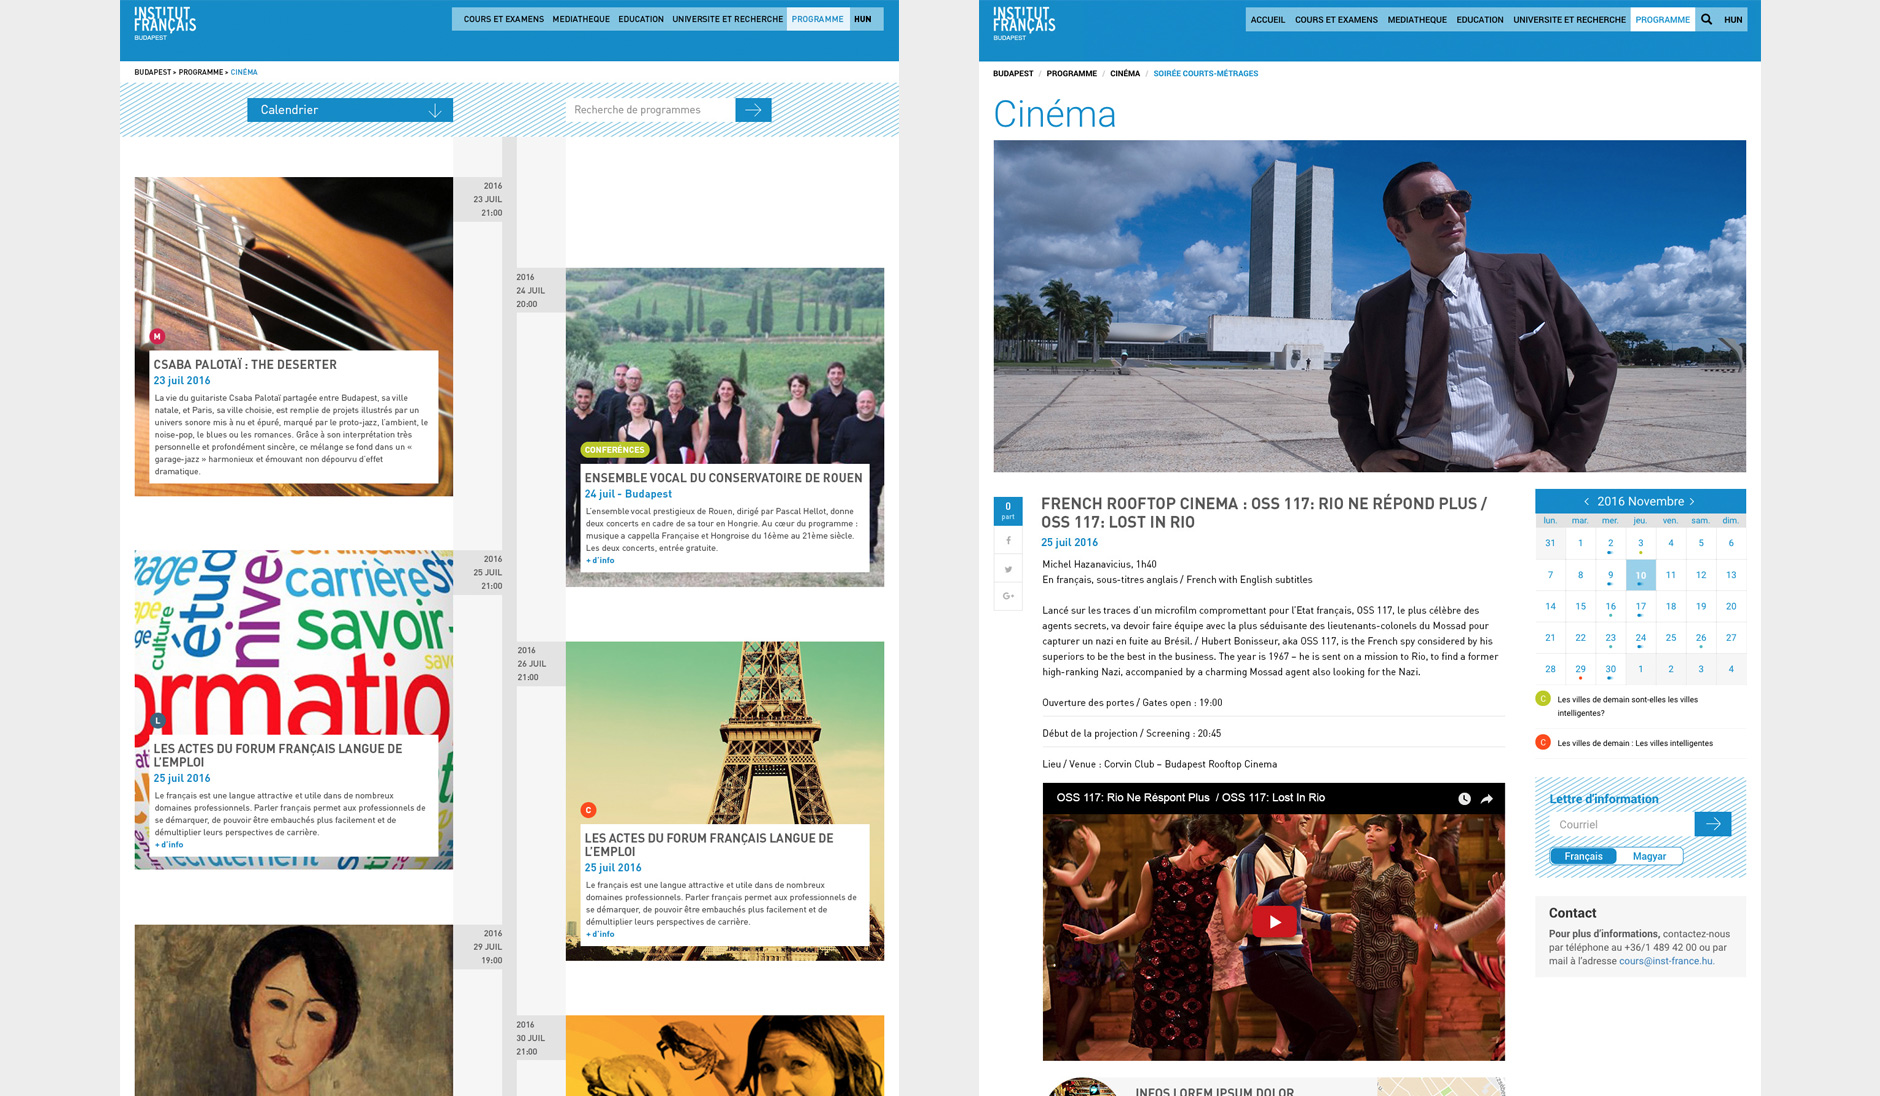Open the Modigliani portrait thumbnail
1880x1096 pixels.
294,1010
